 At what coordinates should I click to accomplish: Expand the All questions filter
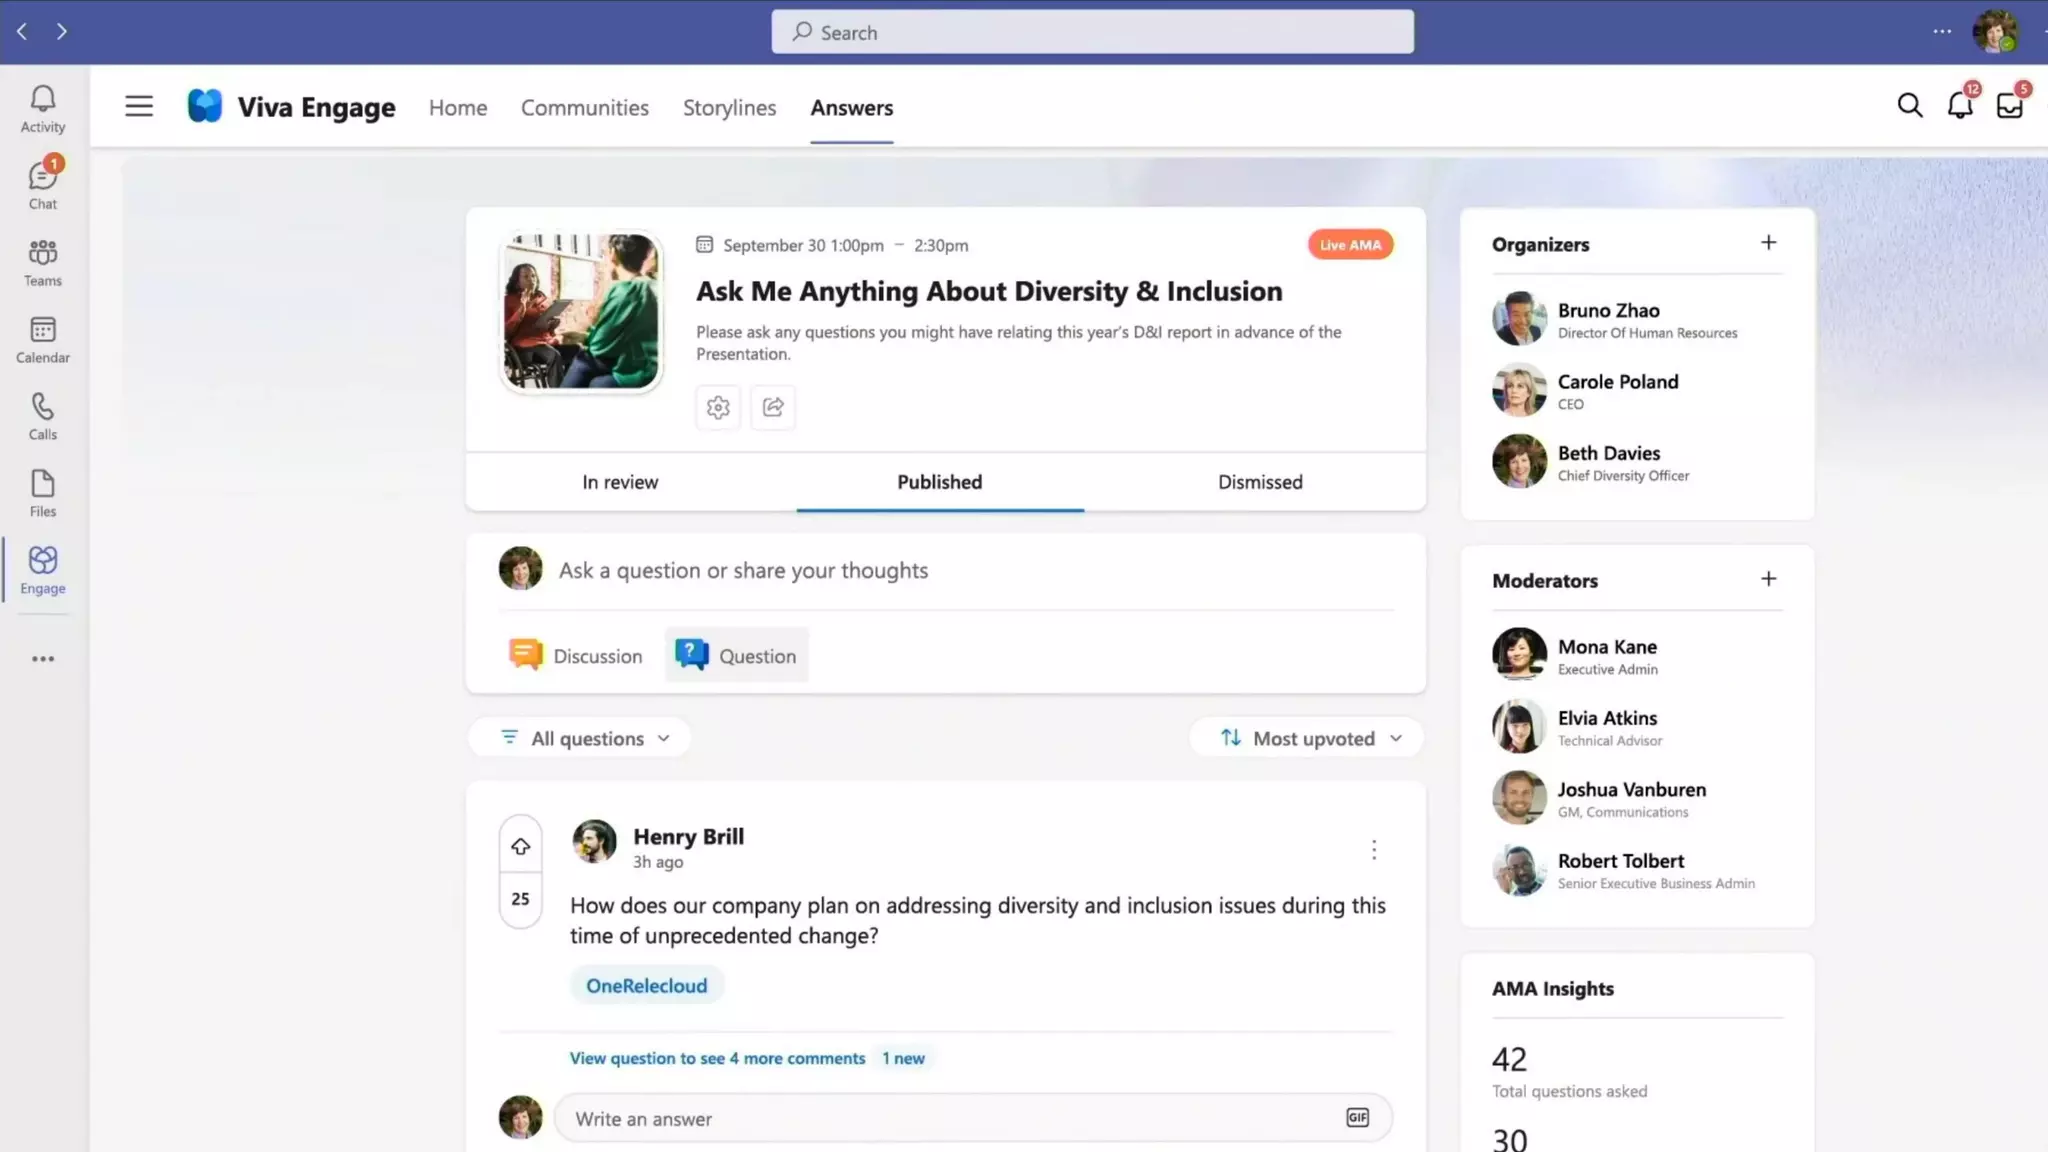click(x=586, y=738)
